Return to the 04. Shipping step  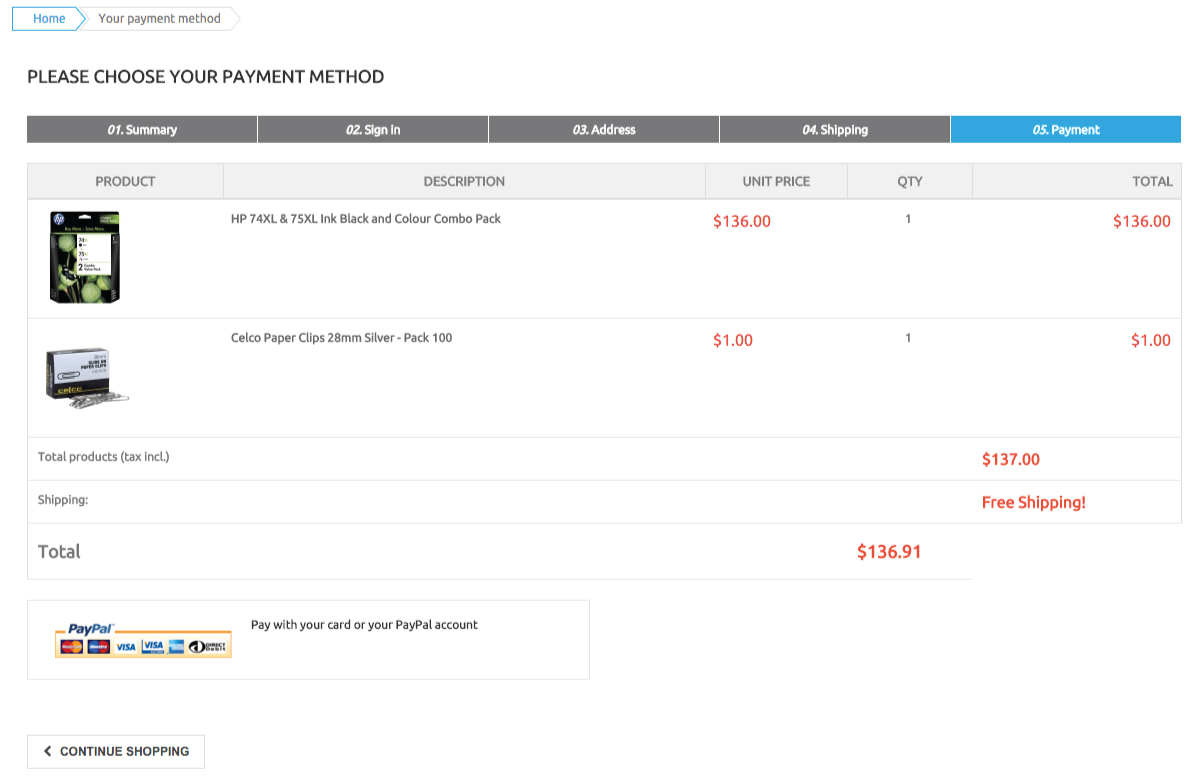coord(834,130)
